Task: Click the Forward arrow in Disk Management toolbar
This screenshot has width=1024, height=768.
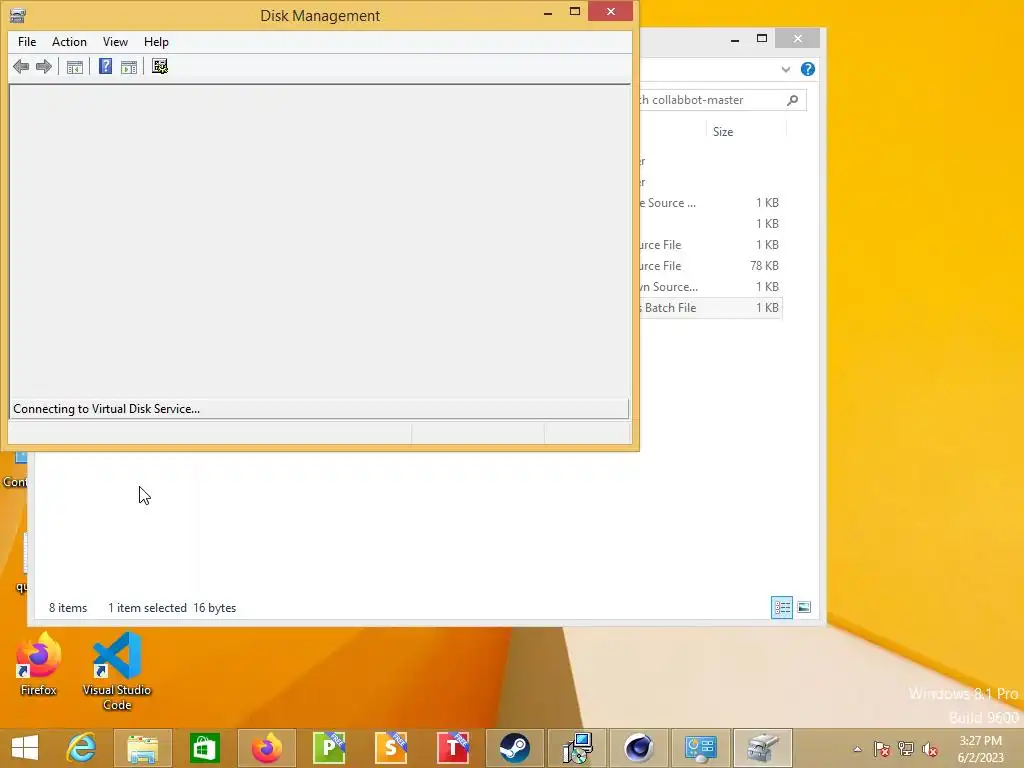Action: [44, 67]
